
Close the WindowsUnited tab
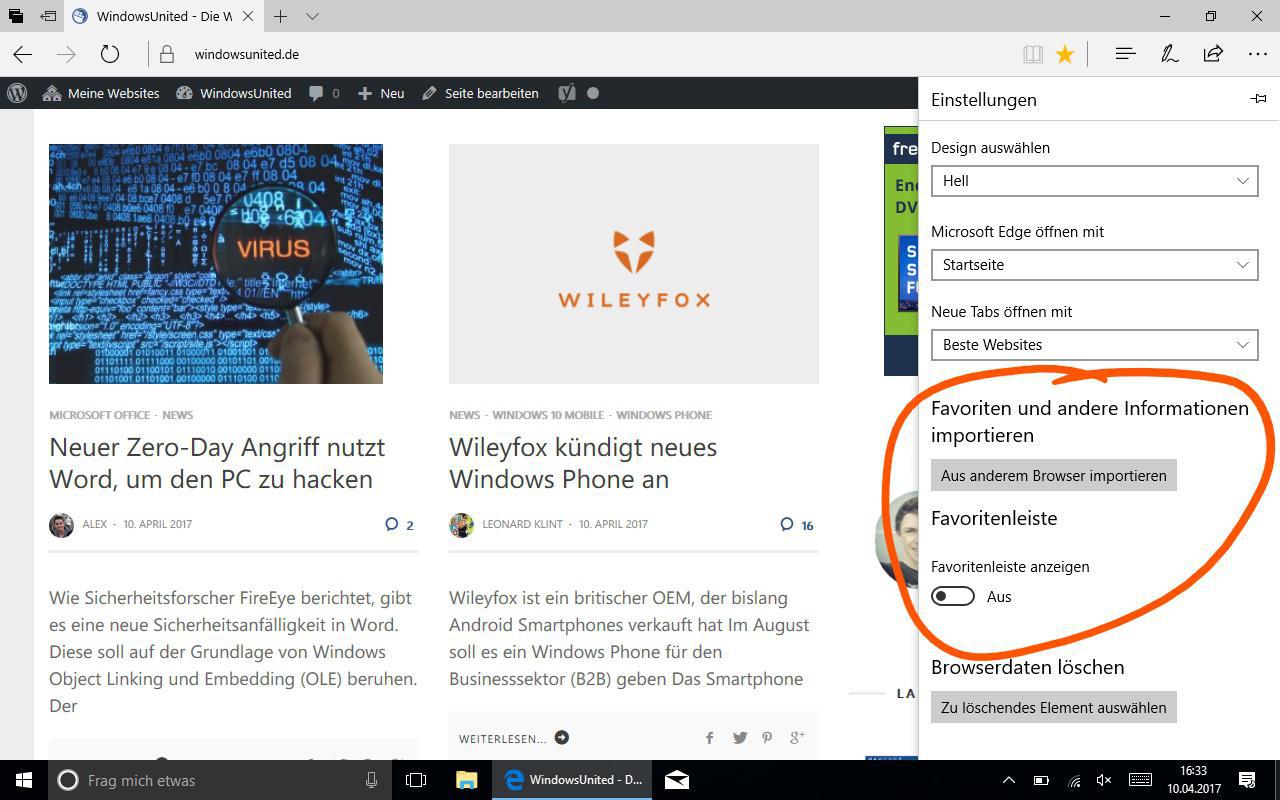[x=247, y=16]
